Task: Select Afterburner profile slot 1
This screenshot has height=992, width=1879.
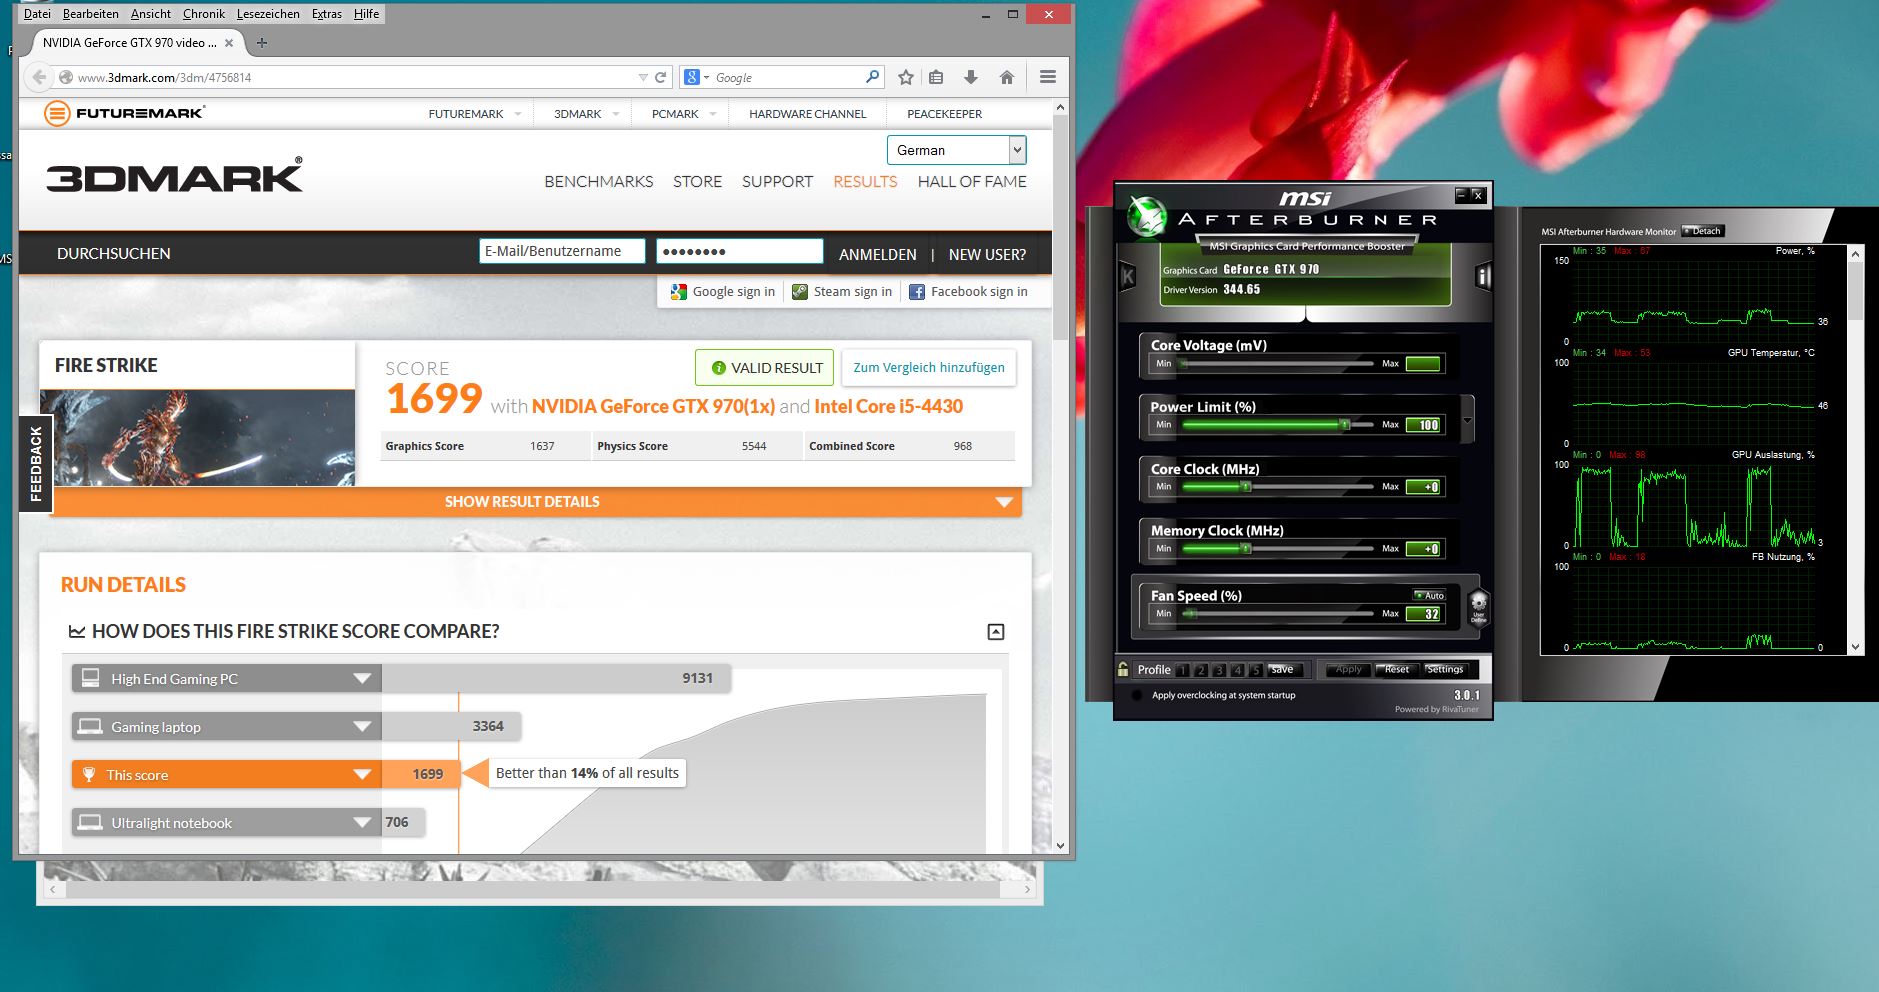Action: tap(1183, 670)
